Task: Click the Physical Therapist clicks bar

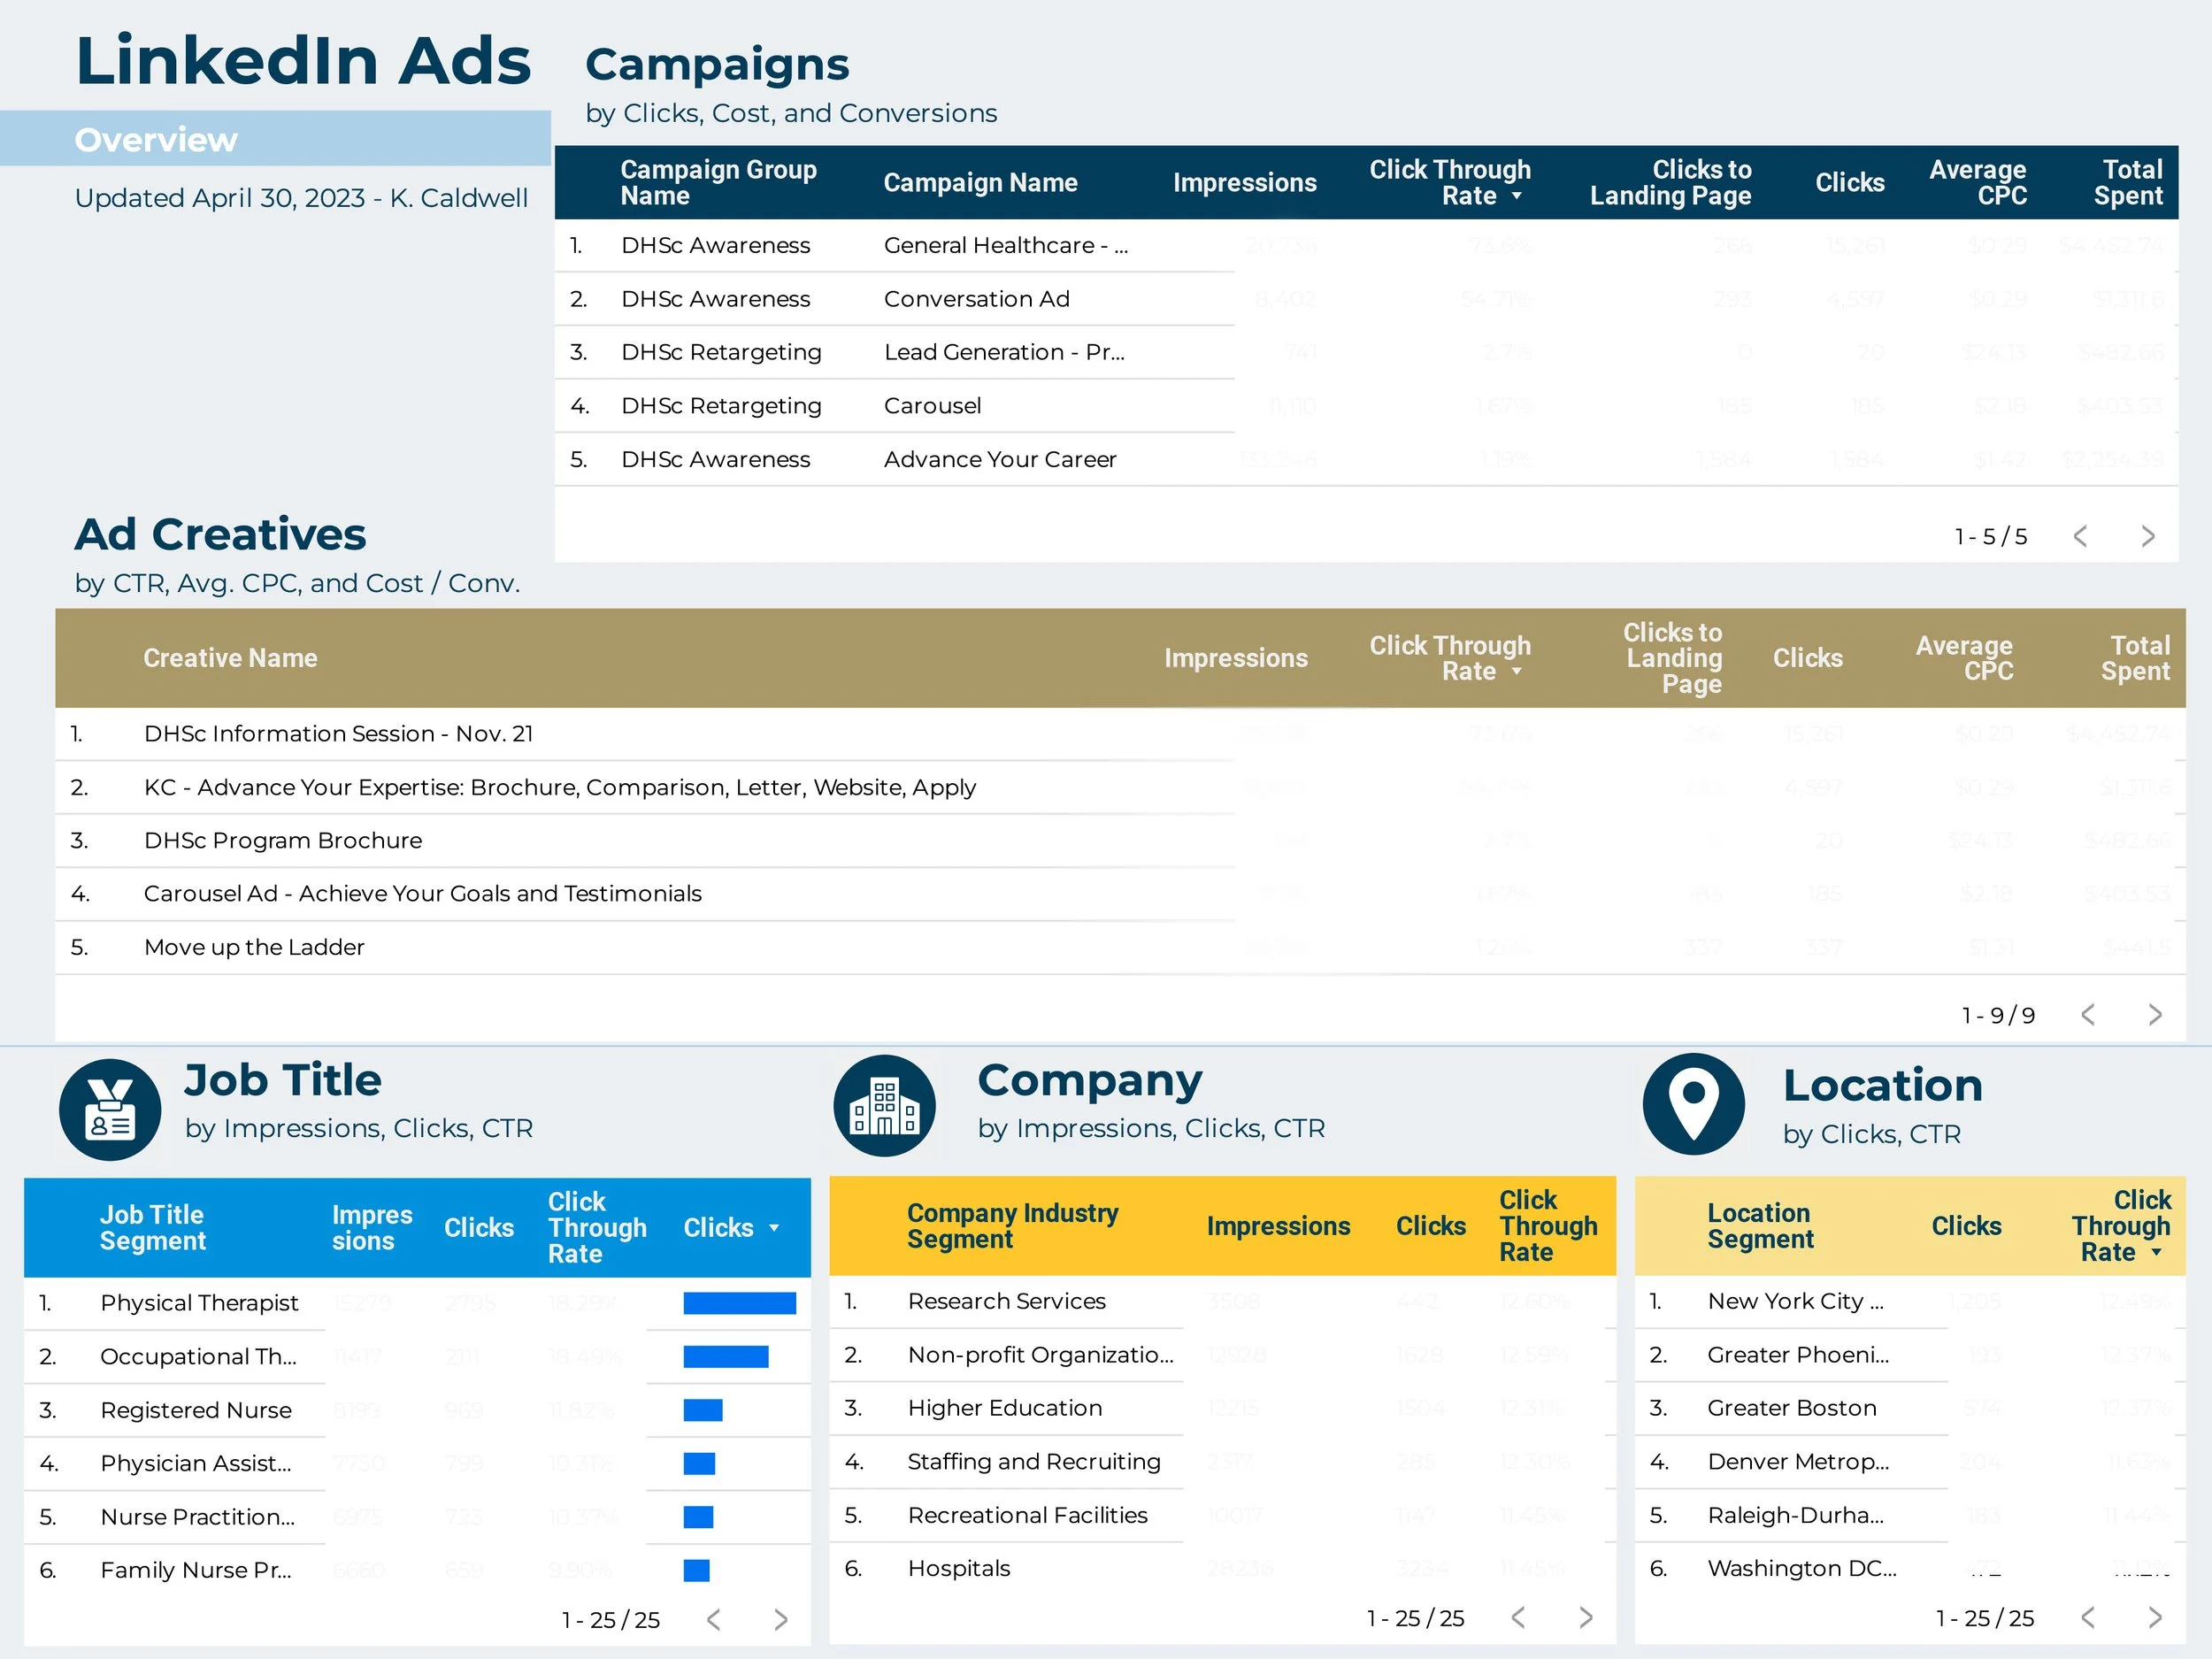Action: coord(739,1303)
